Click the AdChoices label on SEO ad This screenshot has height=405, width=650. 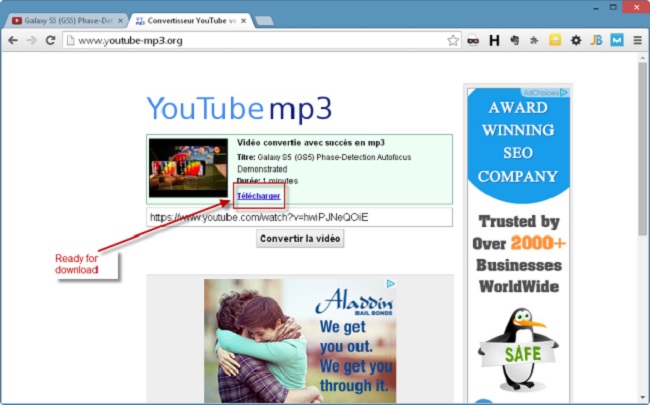(544, 93)
